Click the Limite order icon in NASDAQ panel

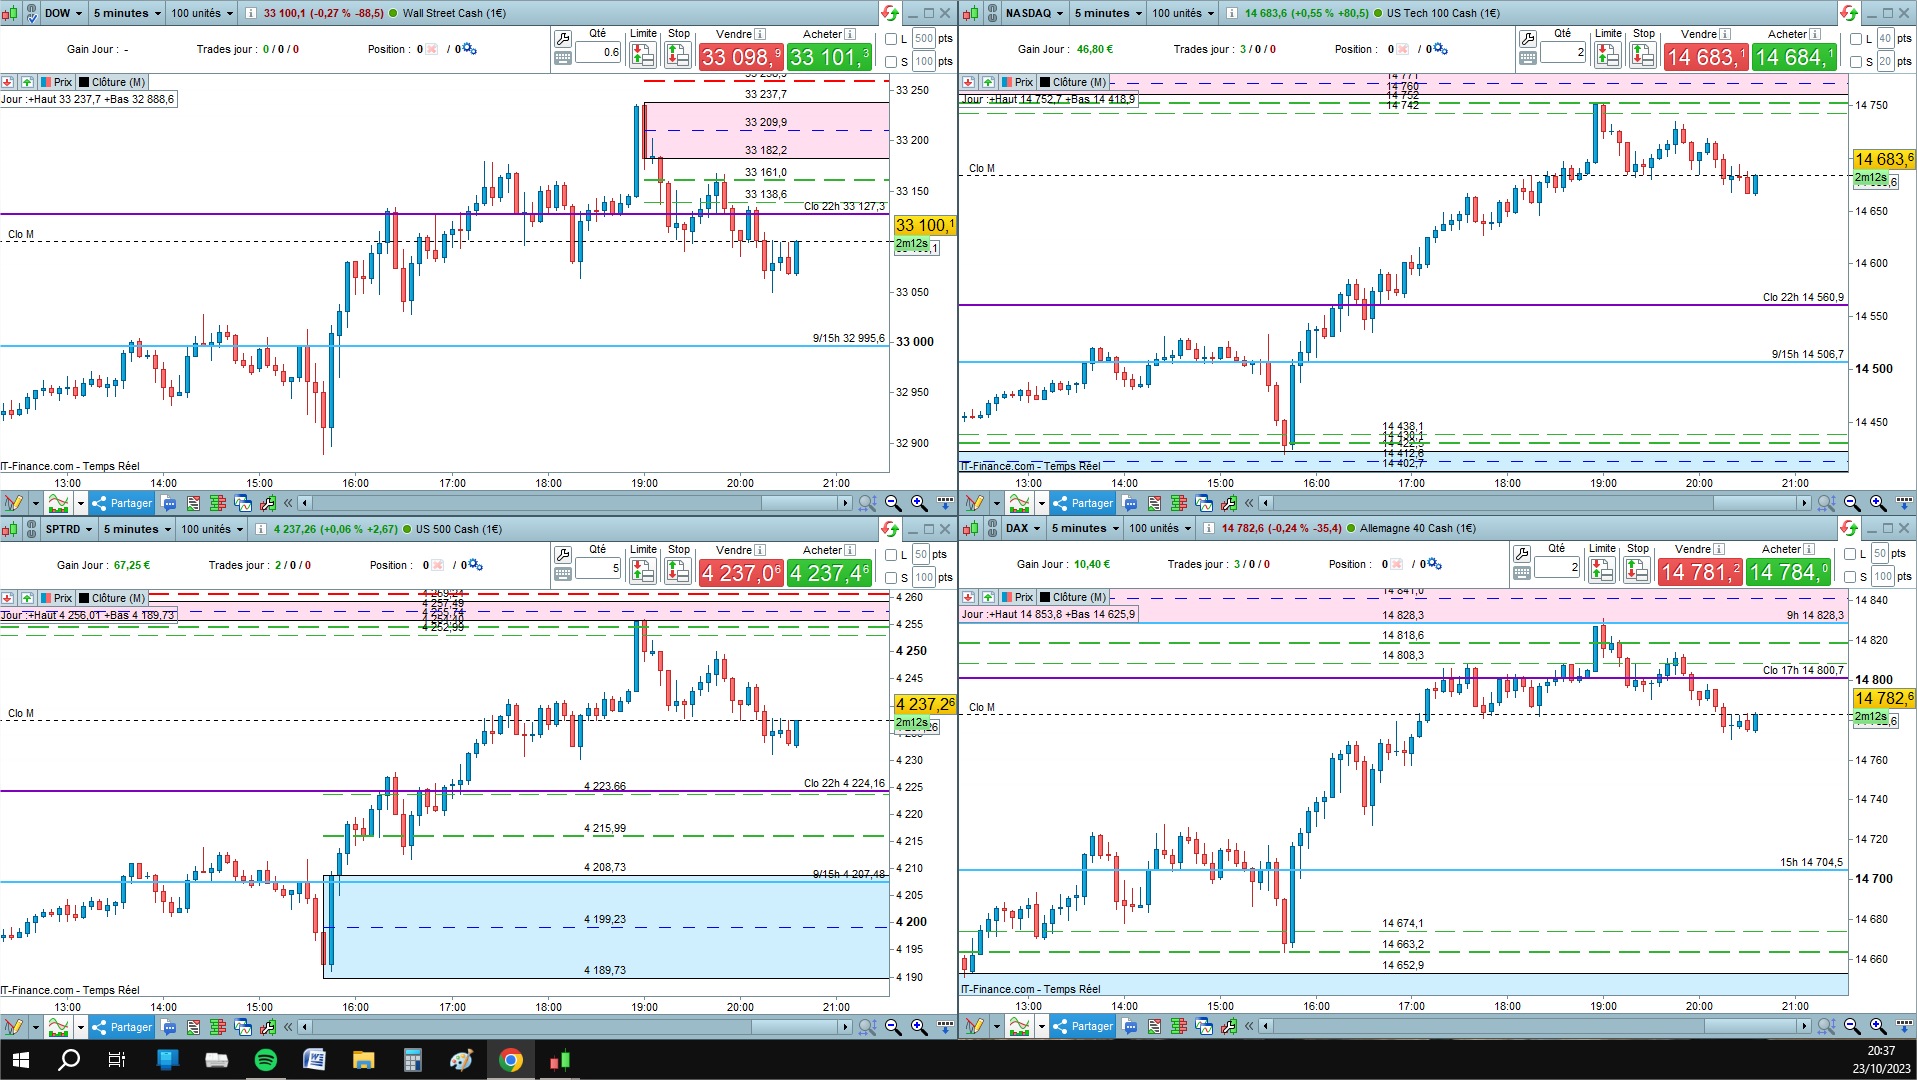tap(1607, 55)
